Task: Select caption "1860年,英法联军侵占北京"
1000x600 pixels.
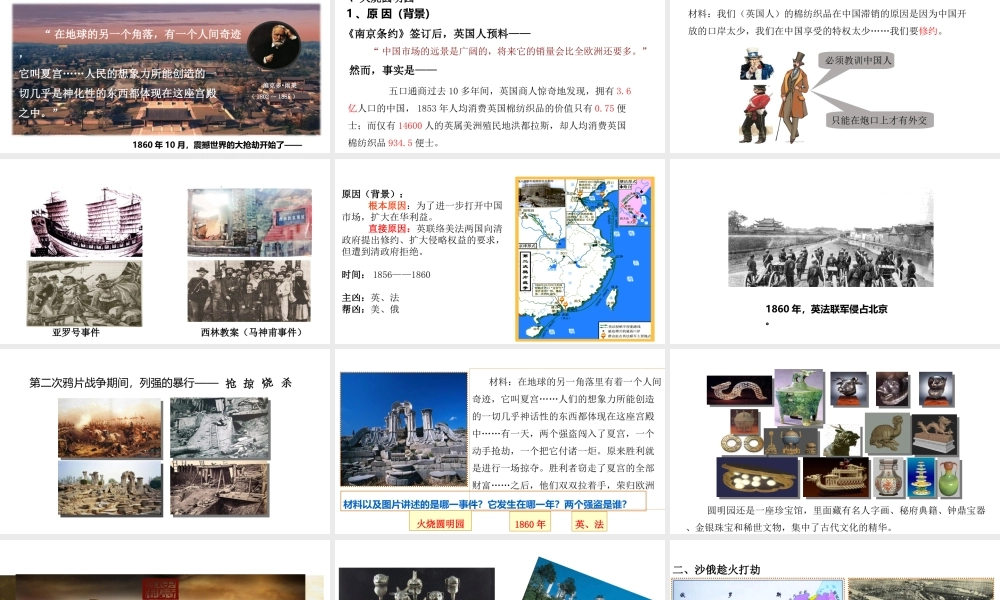Action: [827, 309]
